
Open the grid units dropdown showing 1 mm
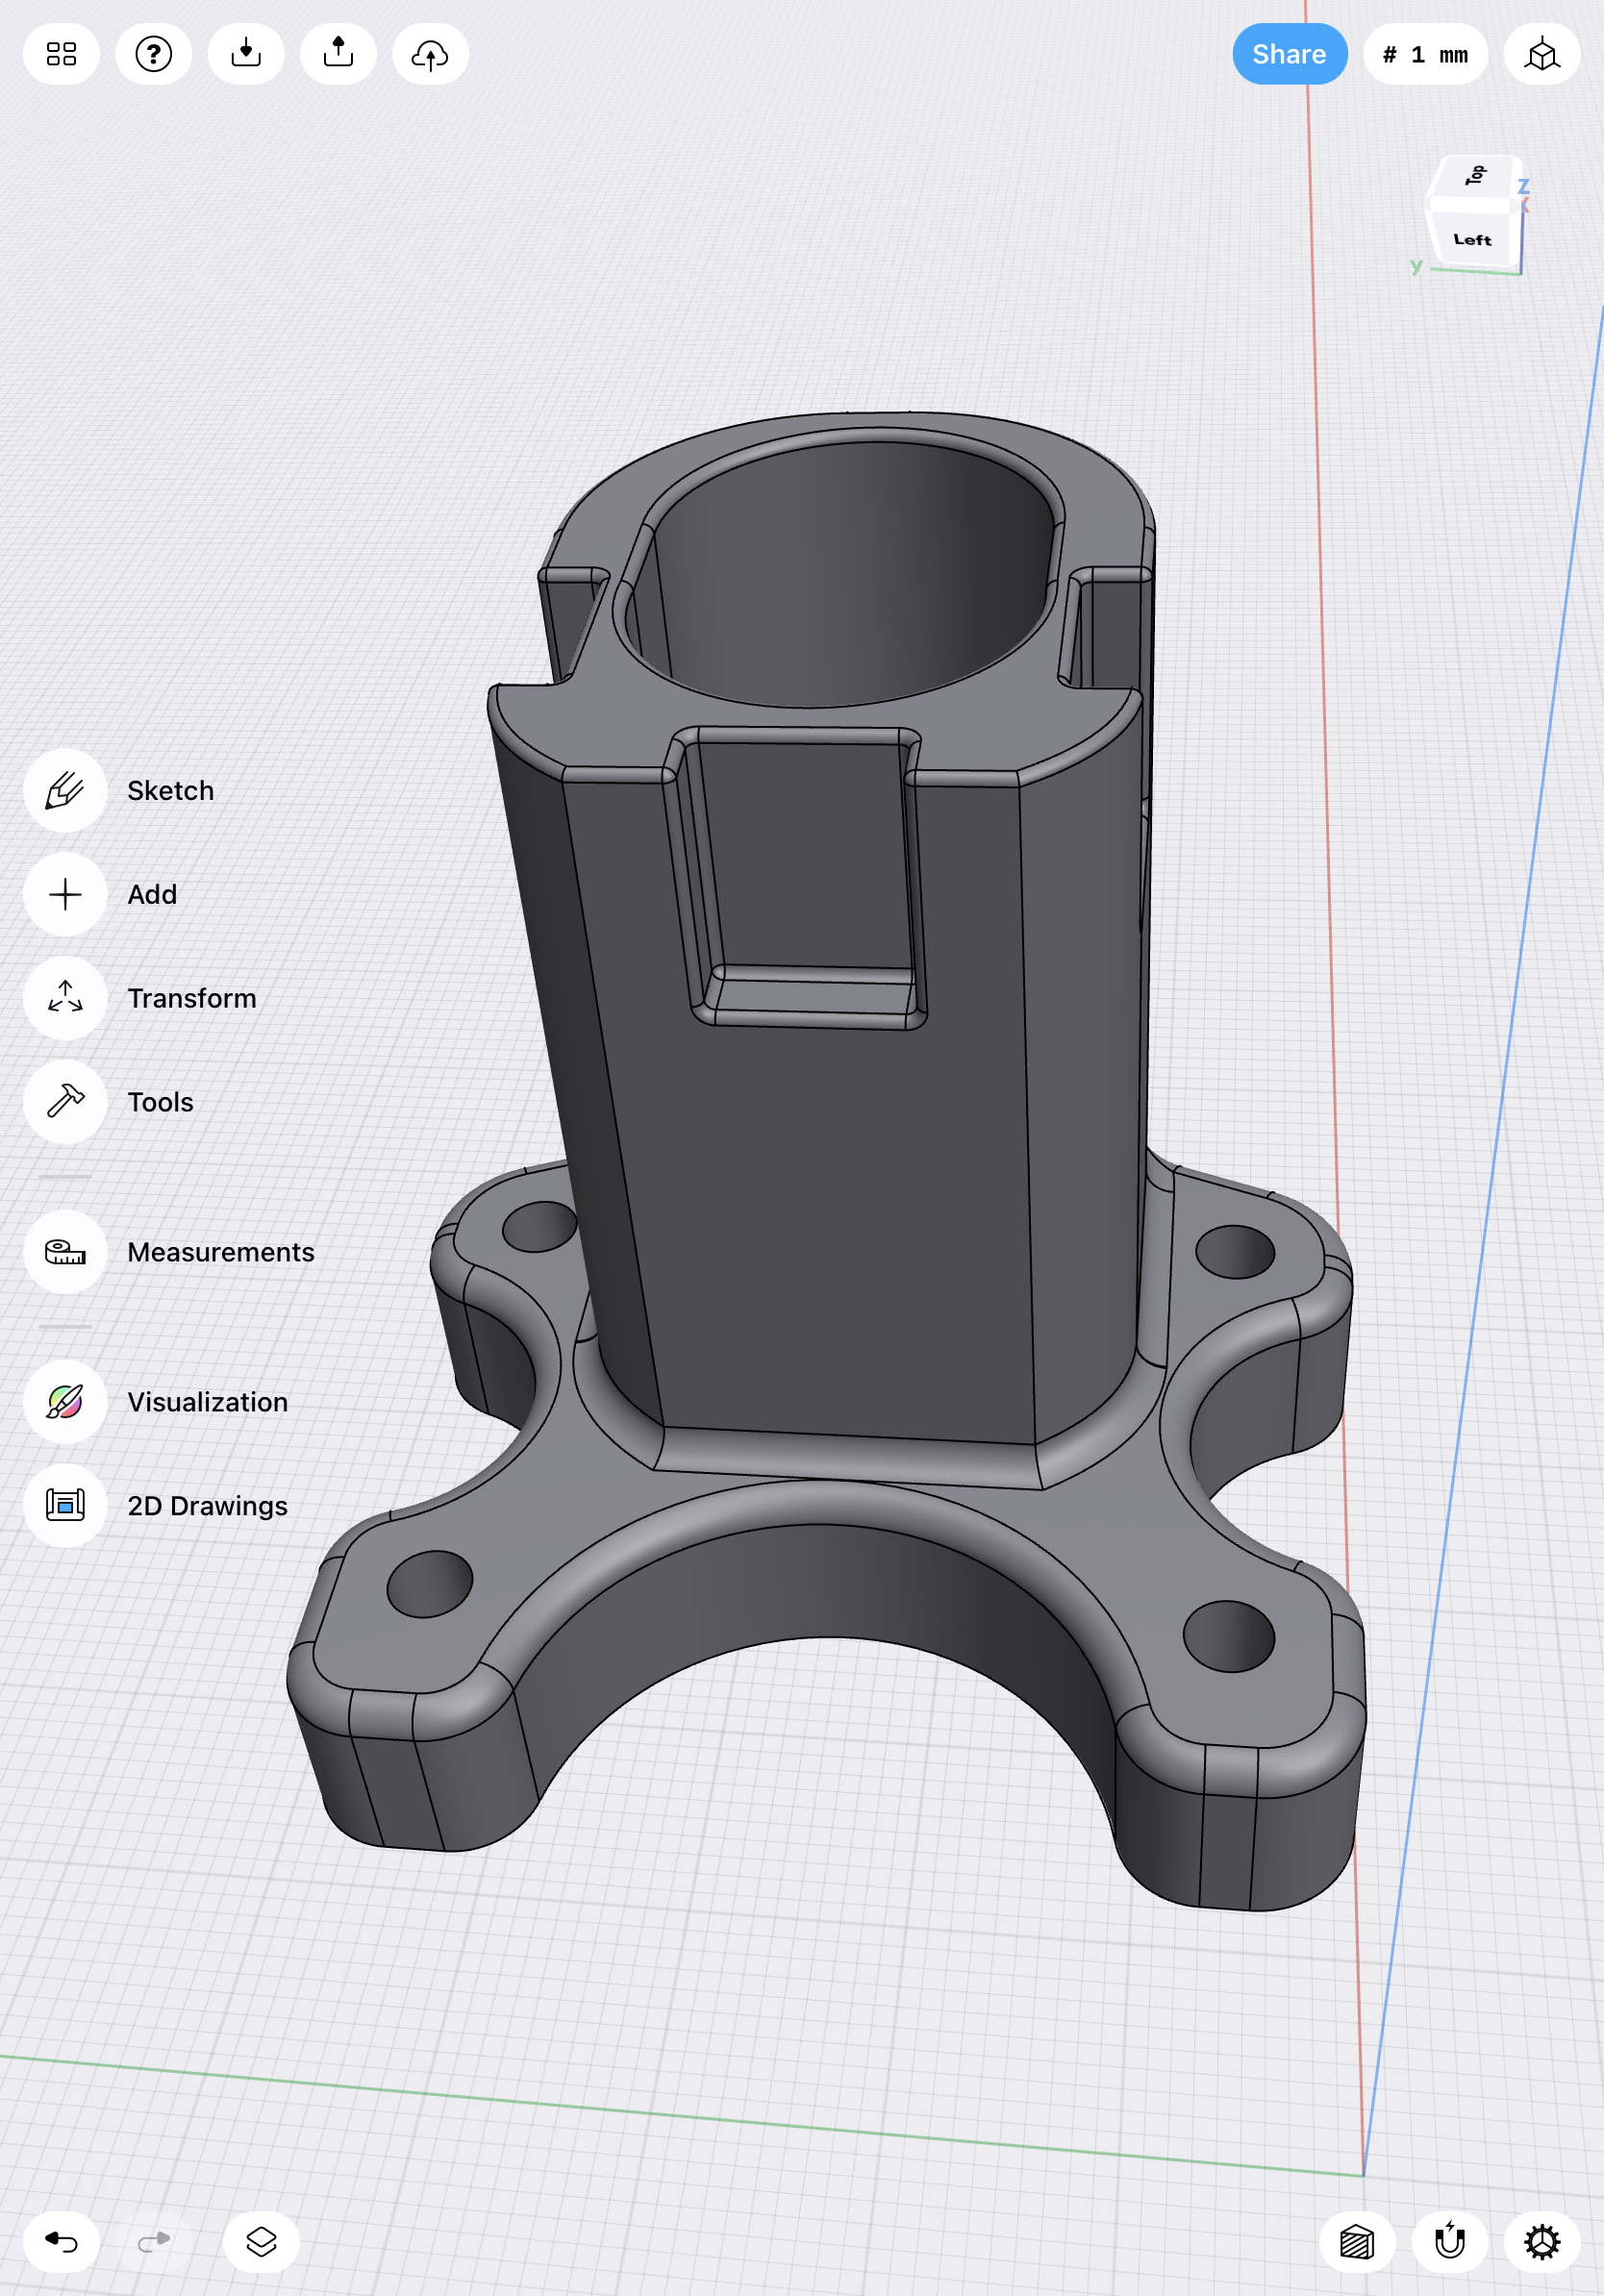coord(1424,54)
